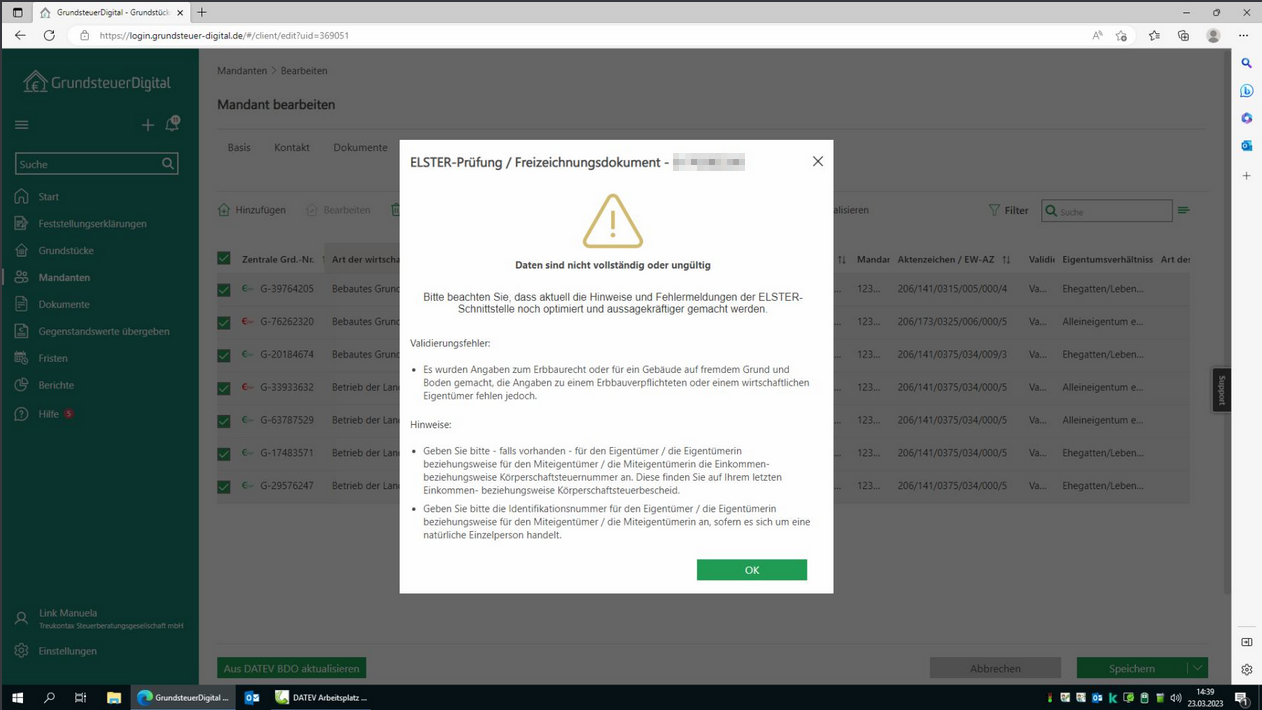Viewport: 1262px width, 710px height.
Task: Uncheck the row G-39764205 checkbox
Action: click(224, 290)
